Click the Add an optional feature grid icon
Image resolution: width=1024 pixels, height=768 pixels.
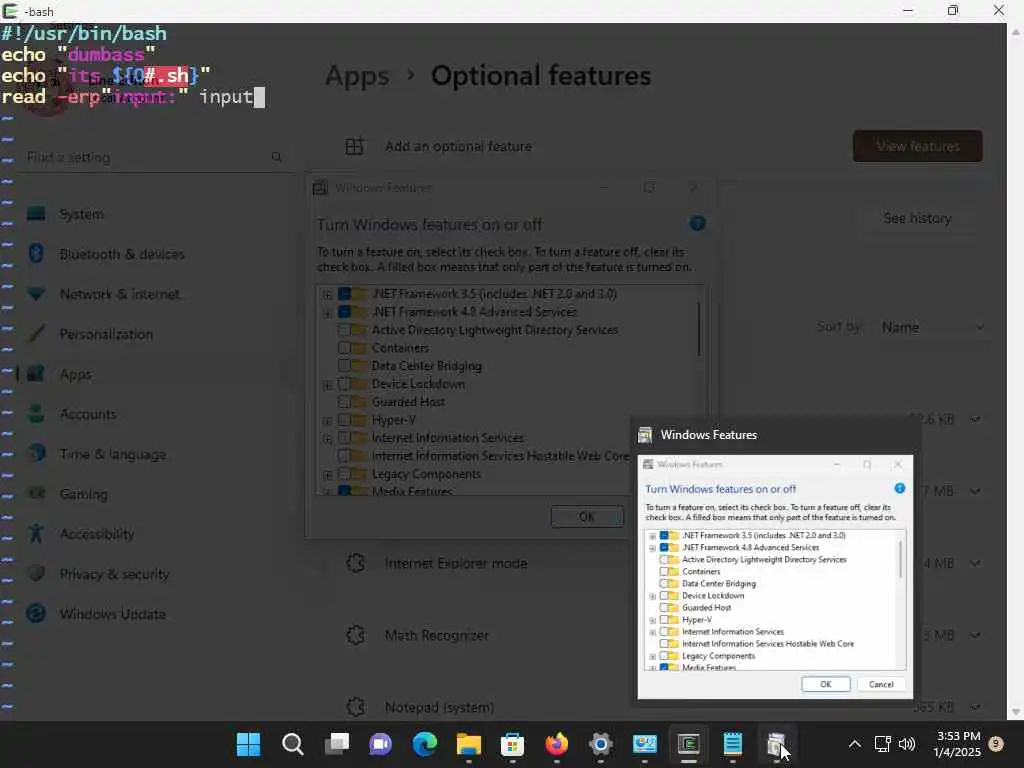(x=354, y=146)
